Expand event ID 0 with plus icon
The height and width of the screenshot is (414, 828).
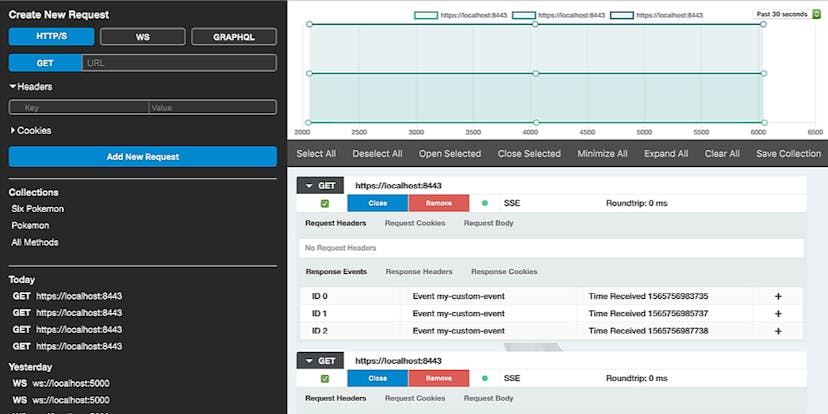click(x=778, y=296)
